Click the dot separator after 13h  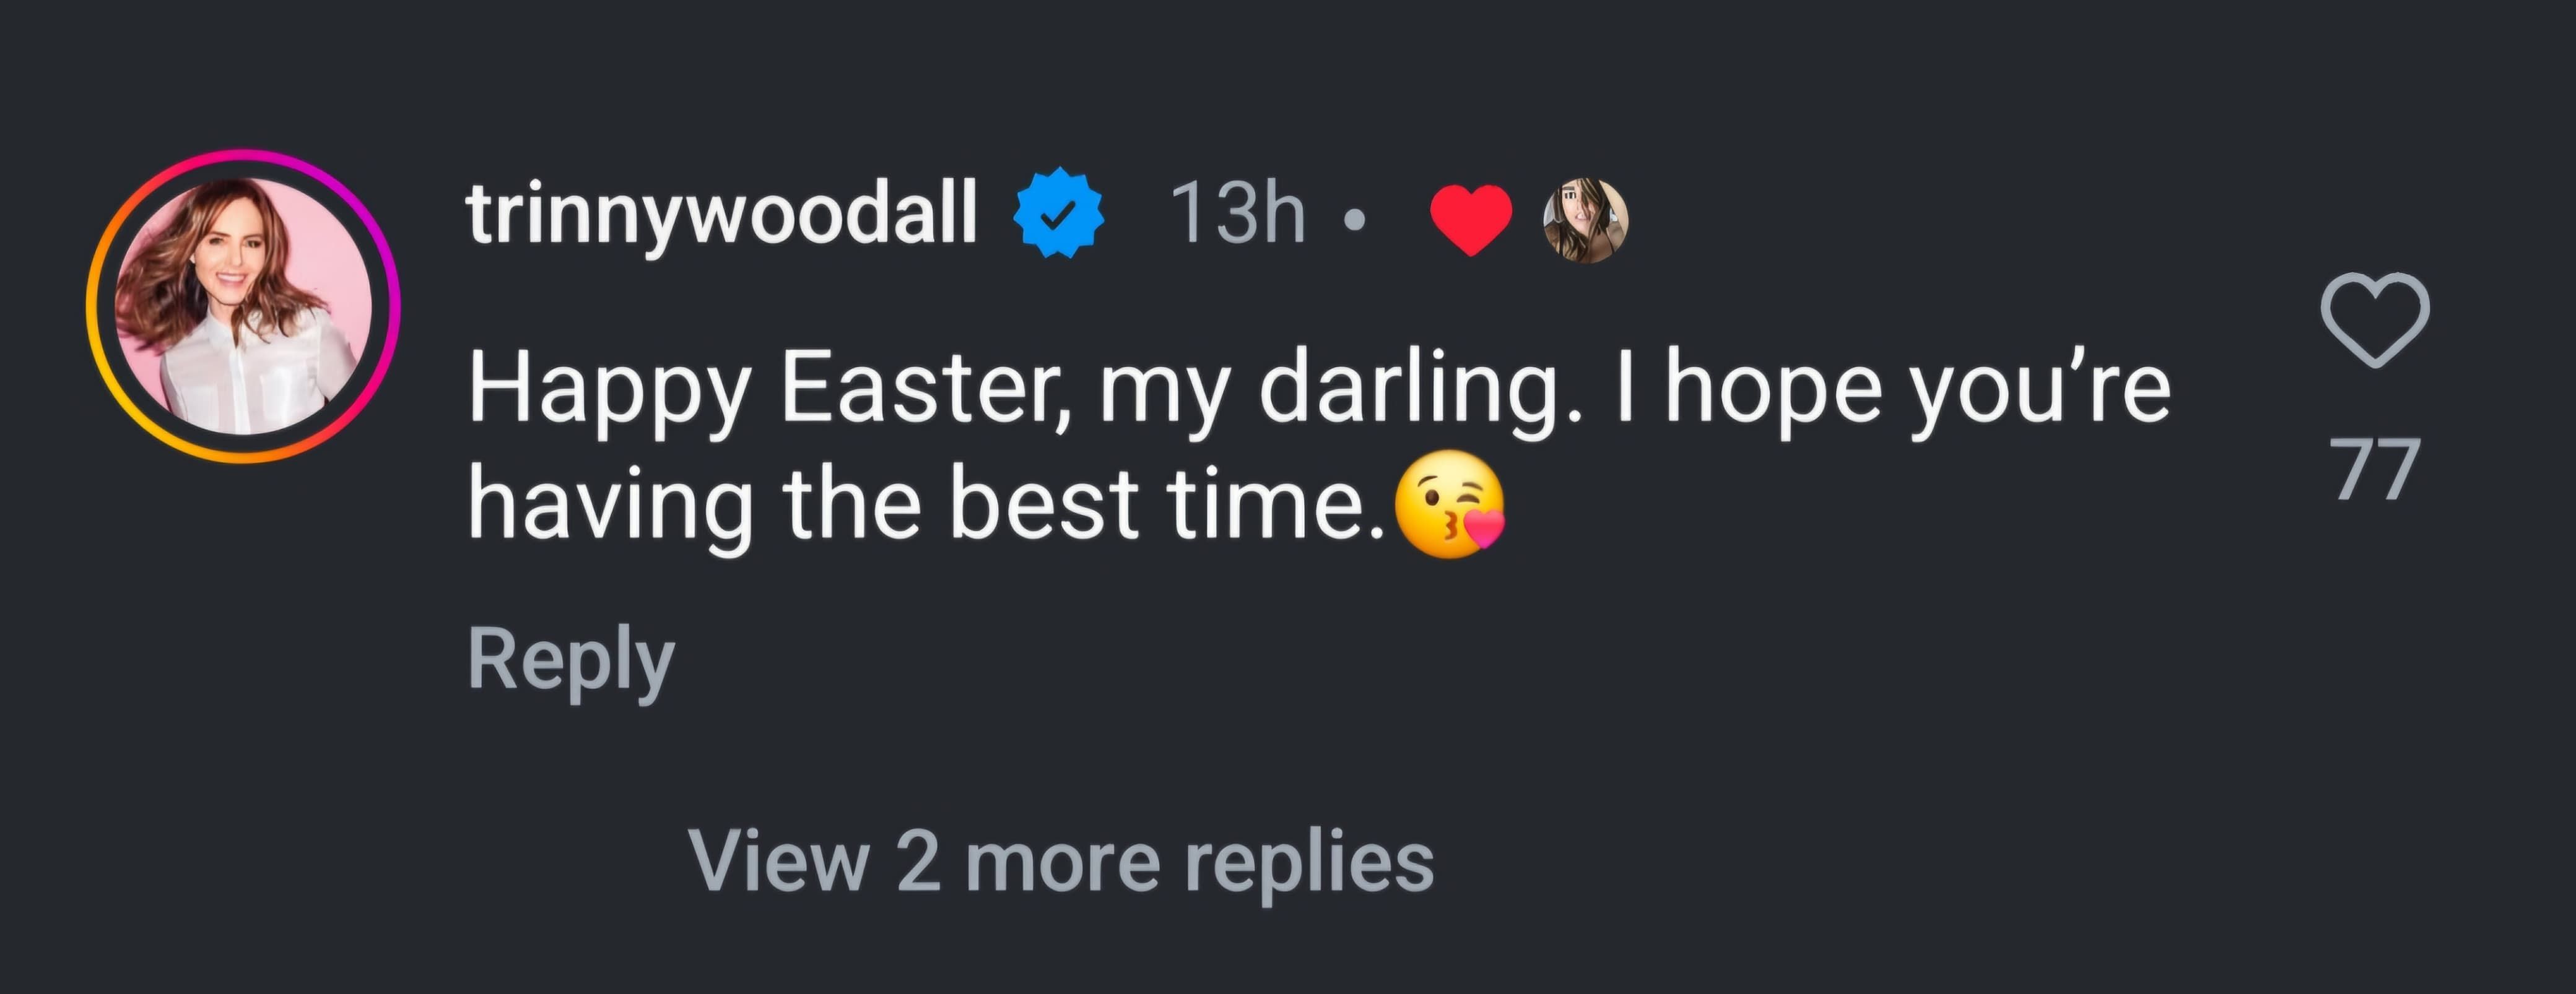[x=1353, y=219]
